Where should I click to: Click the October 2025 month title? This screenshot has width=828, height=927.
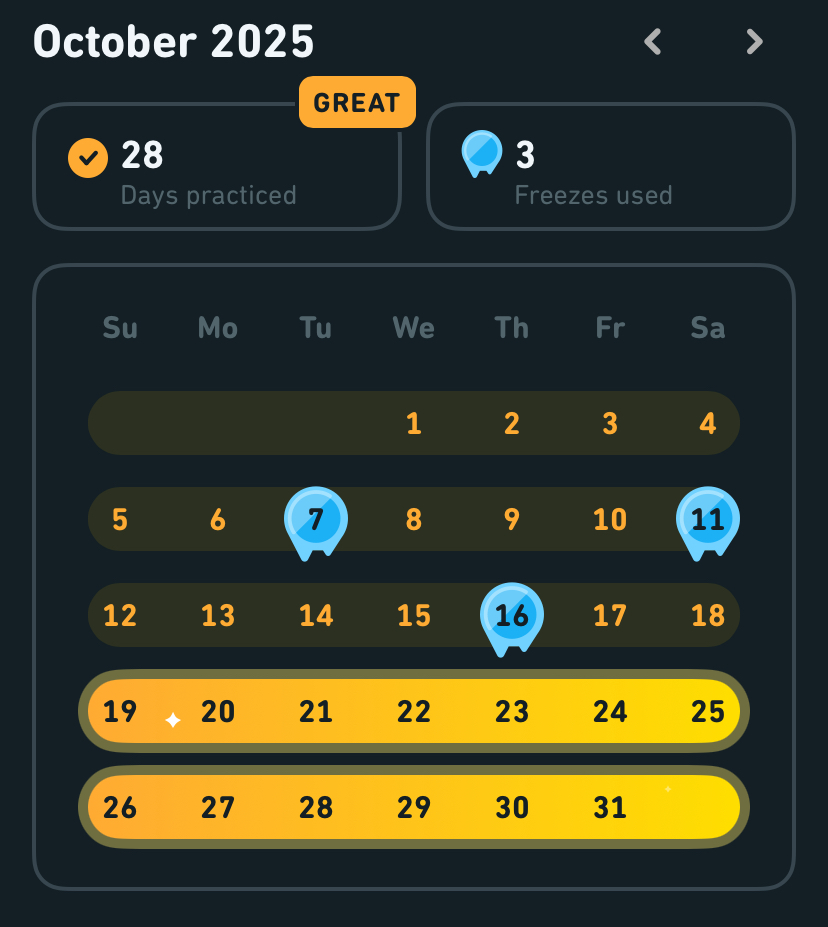pyautogui.click(x=174, y=42)
